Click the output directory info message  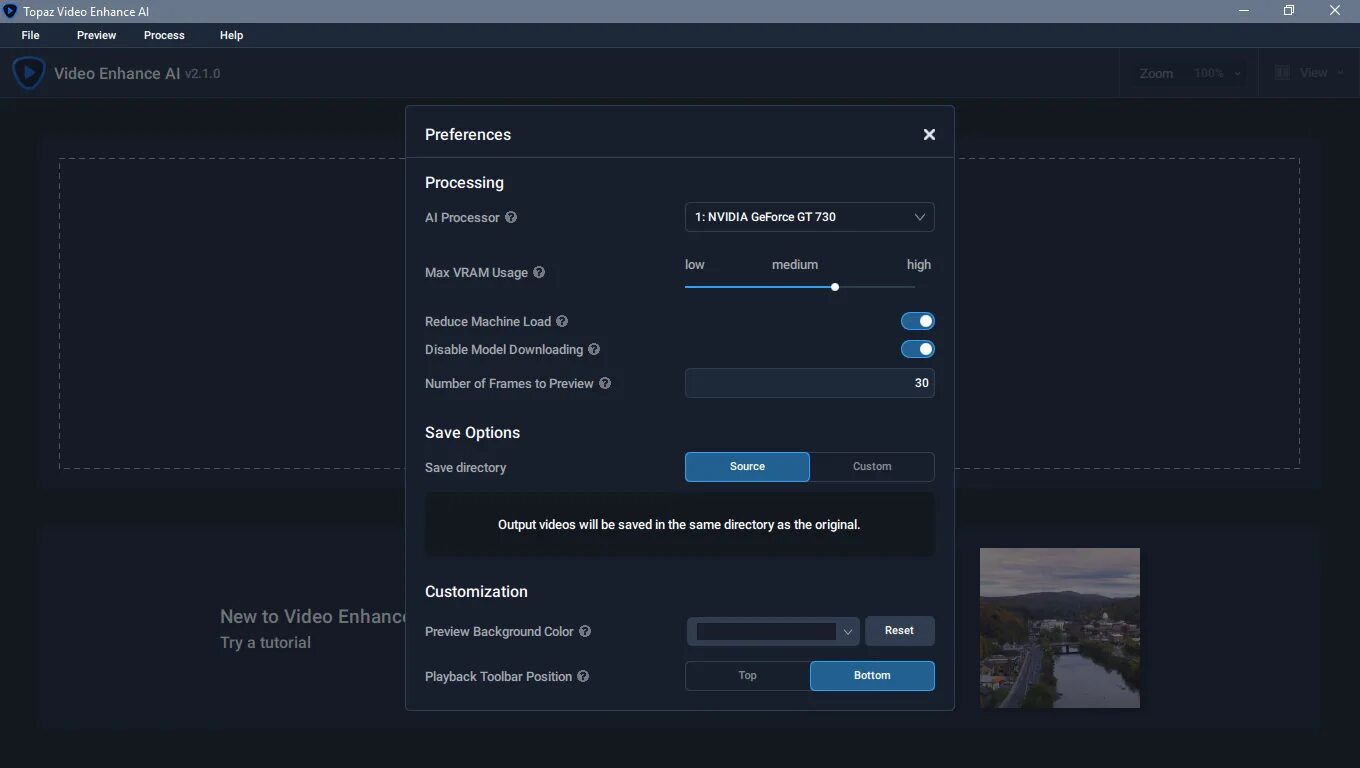pyautogui.click(x=679, y=524)
